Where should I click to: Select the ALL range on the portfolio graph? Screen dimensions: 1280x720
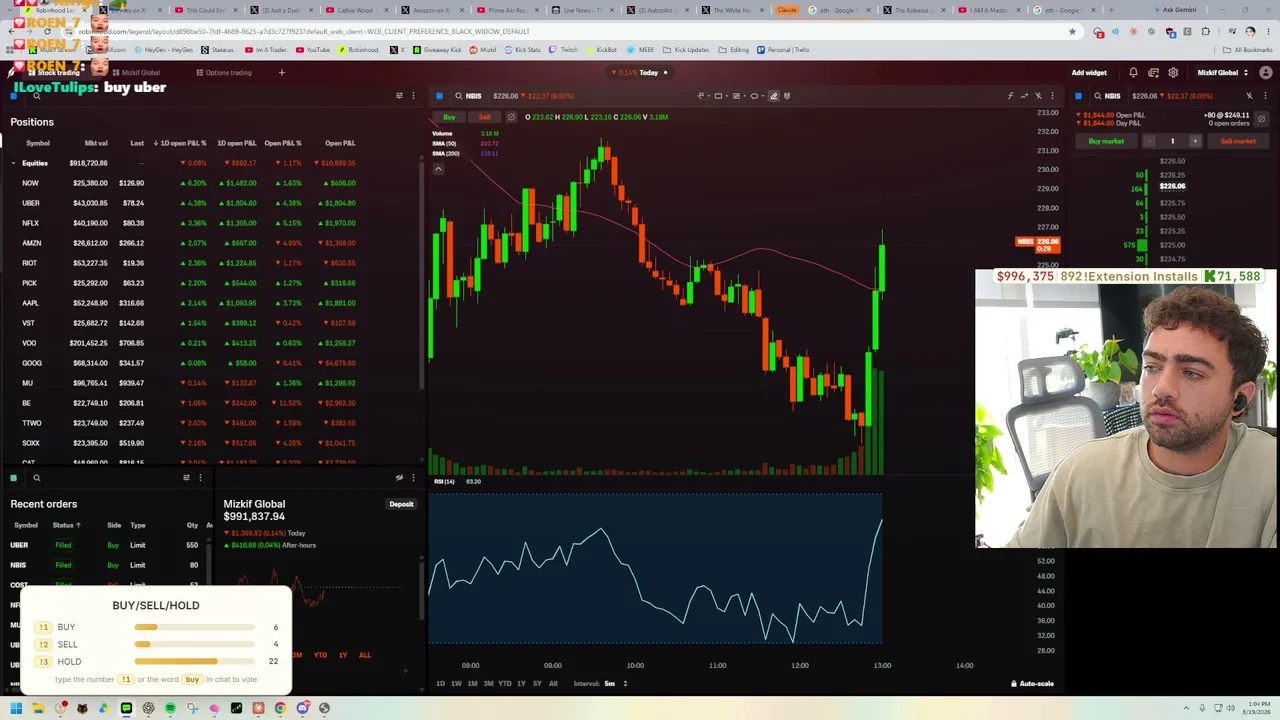pos(365,655)
